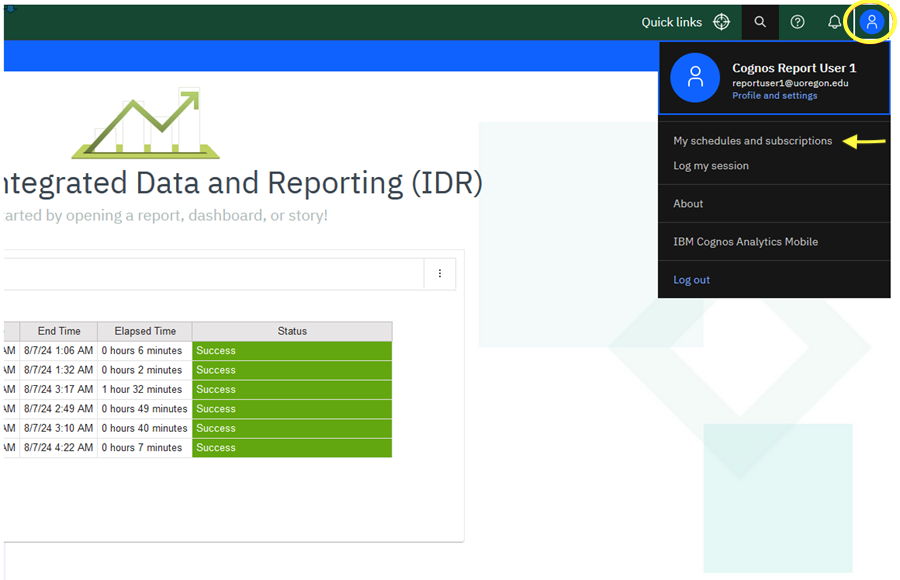Image resolution: width=900 pixels, height=580 pixels.
Task: Click the reportuser1@uoregon.edu email
Action: [x=790, y=83]
